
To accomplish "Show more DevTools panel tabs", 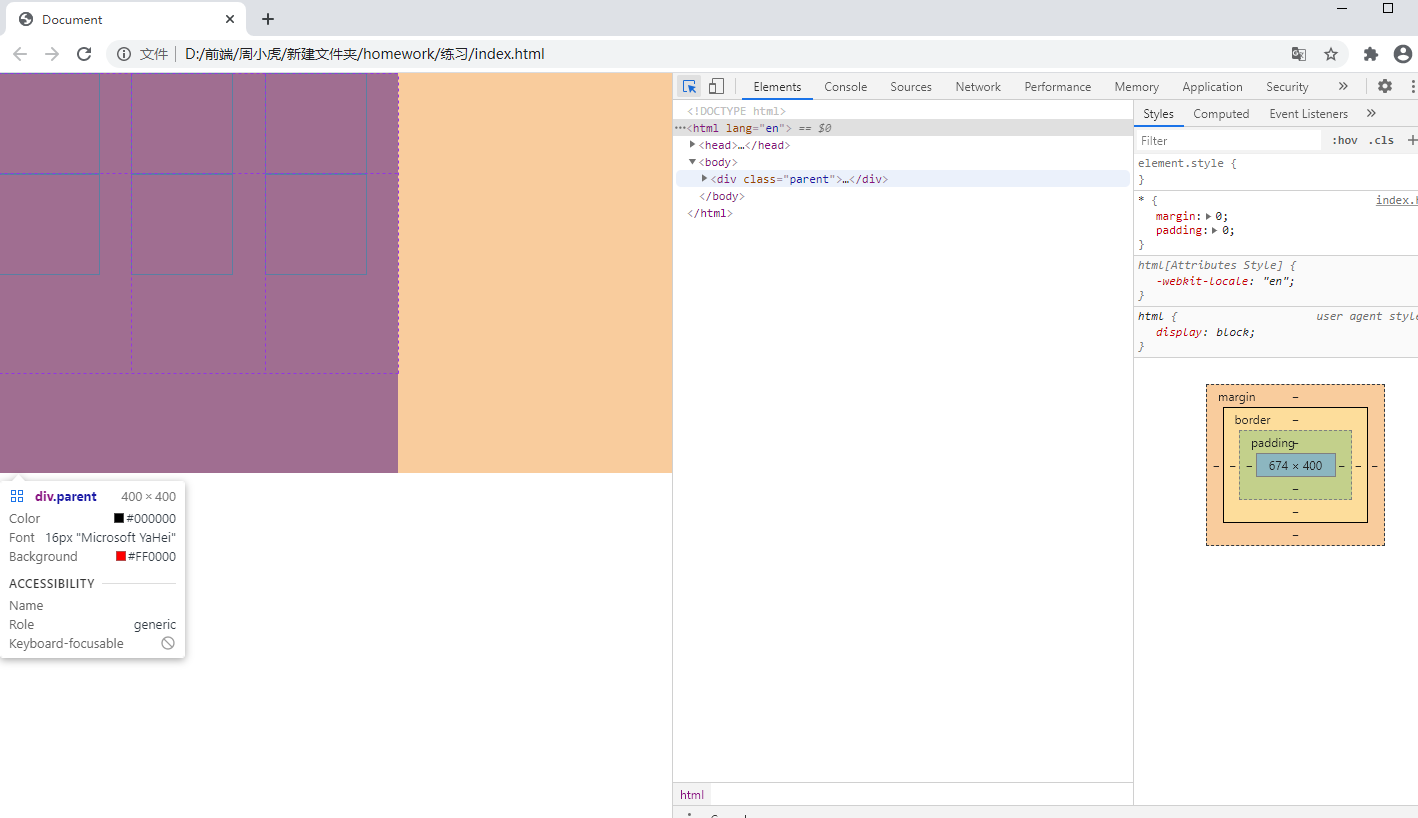I will tap(1343, 86).
